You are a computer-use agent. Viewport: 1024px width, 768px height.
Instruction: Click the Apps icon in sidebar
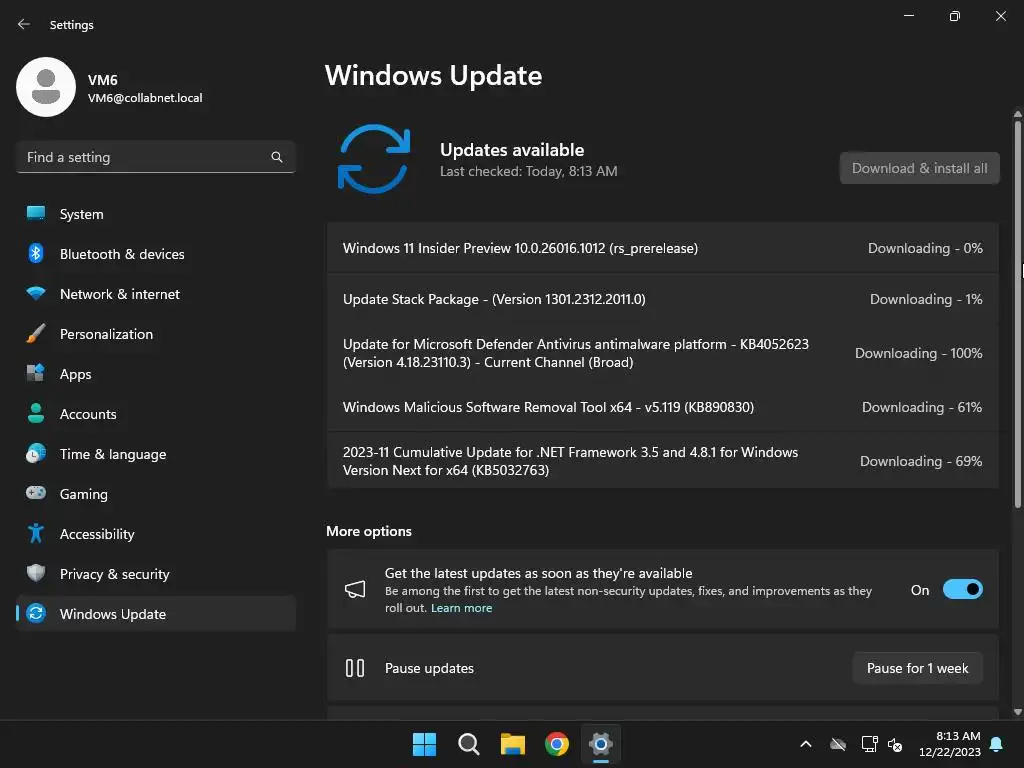coord(36,374)
